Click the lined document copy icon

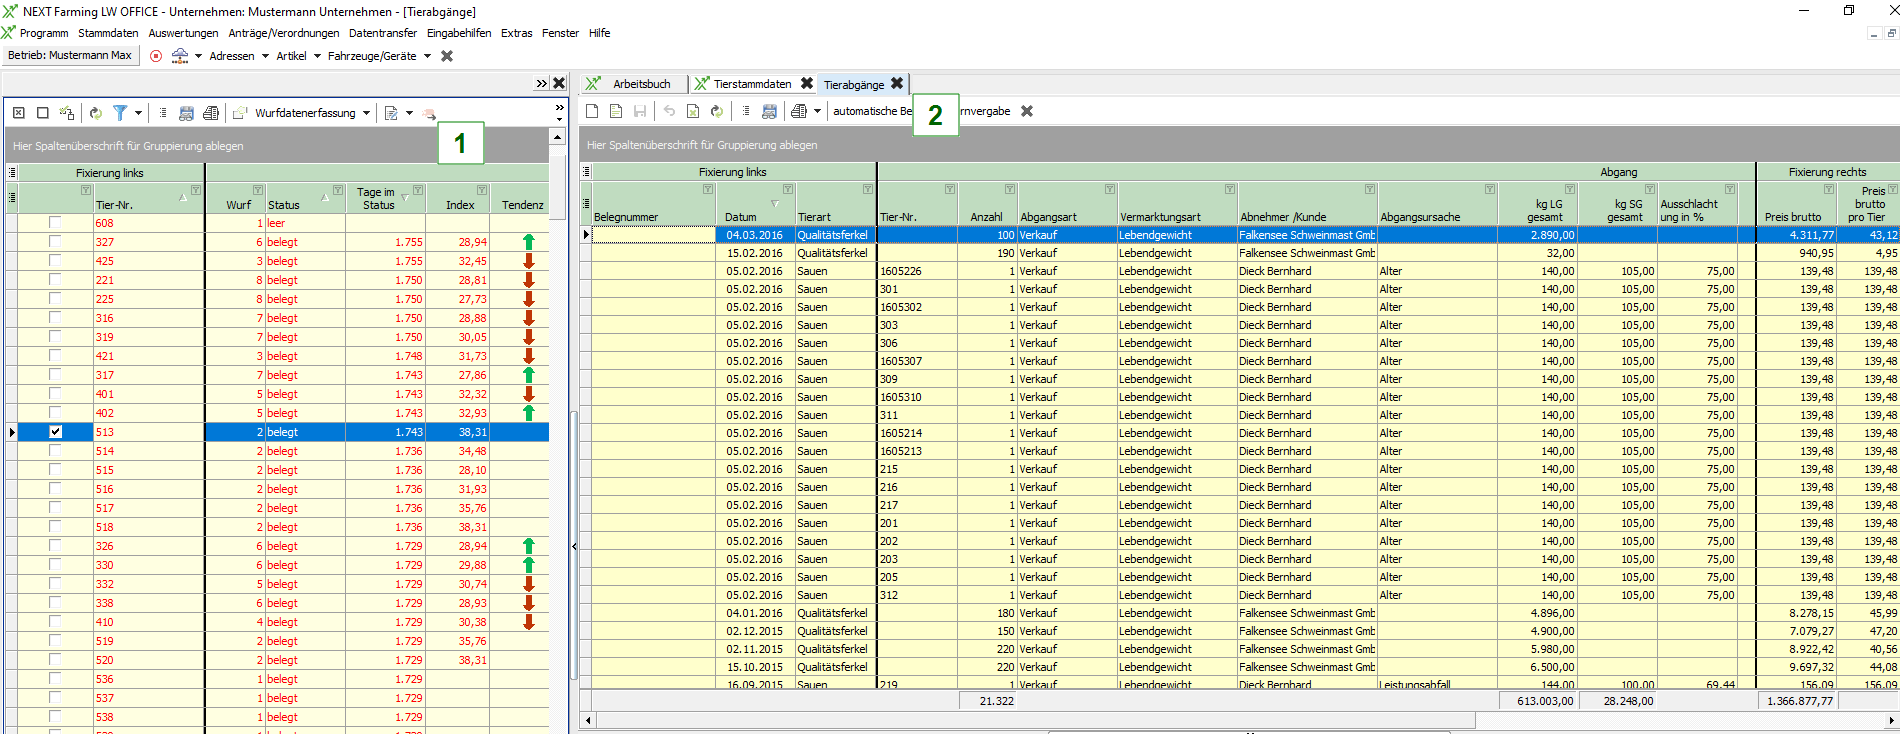(616, 111)
